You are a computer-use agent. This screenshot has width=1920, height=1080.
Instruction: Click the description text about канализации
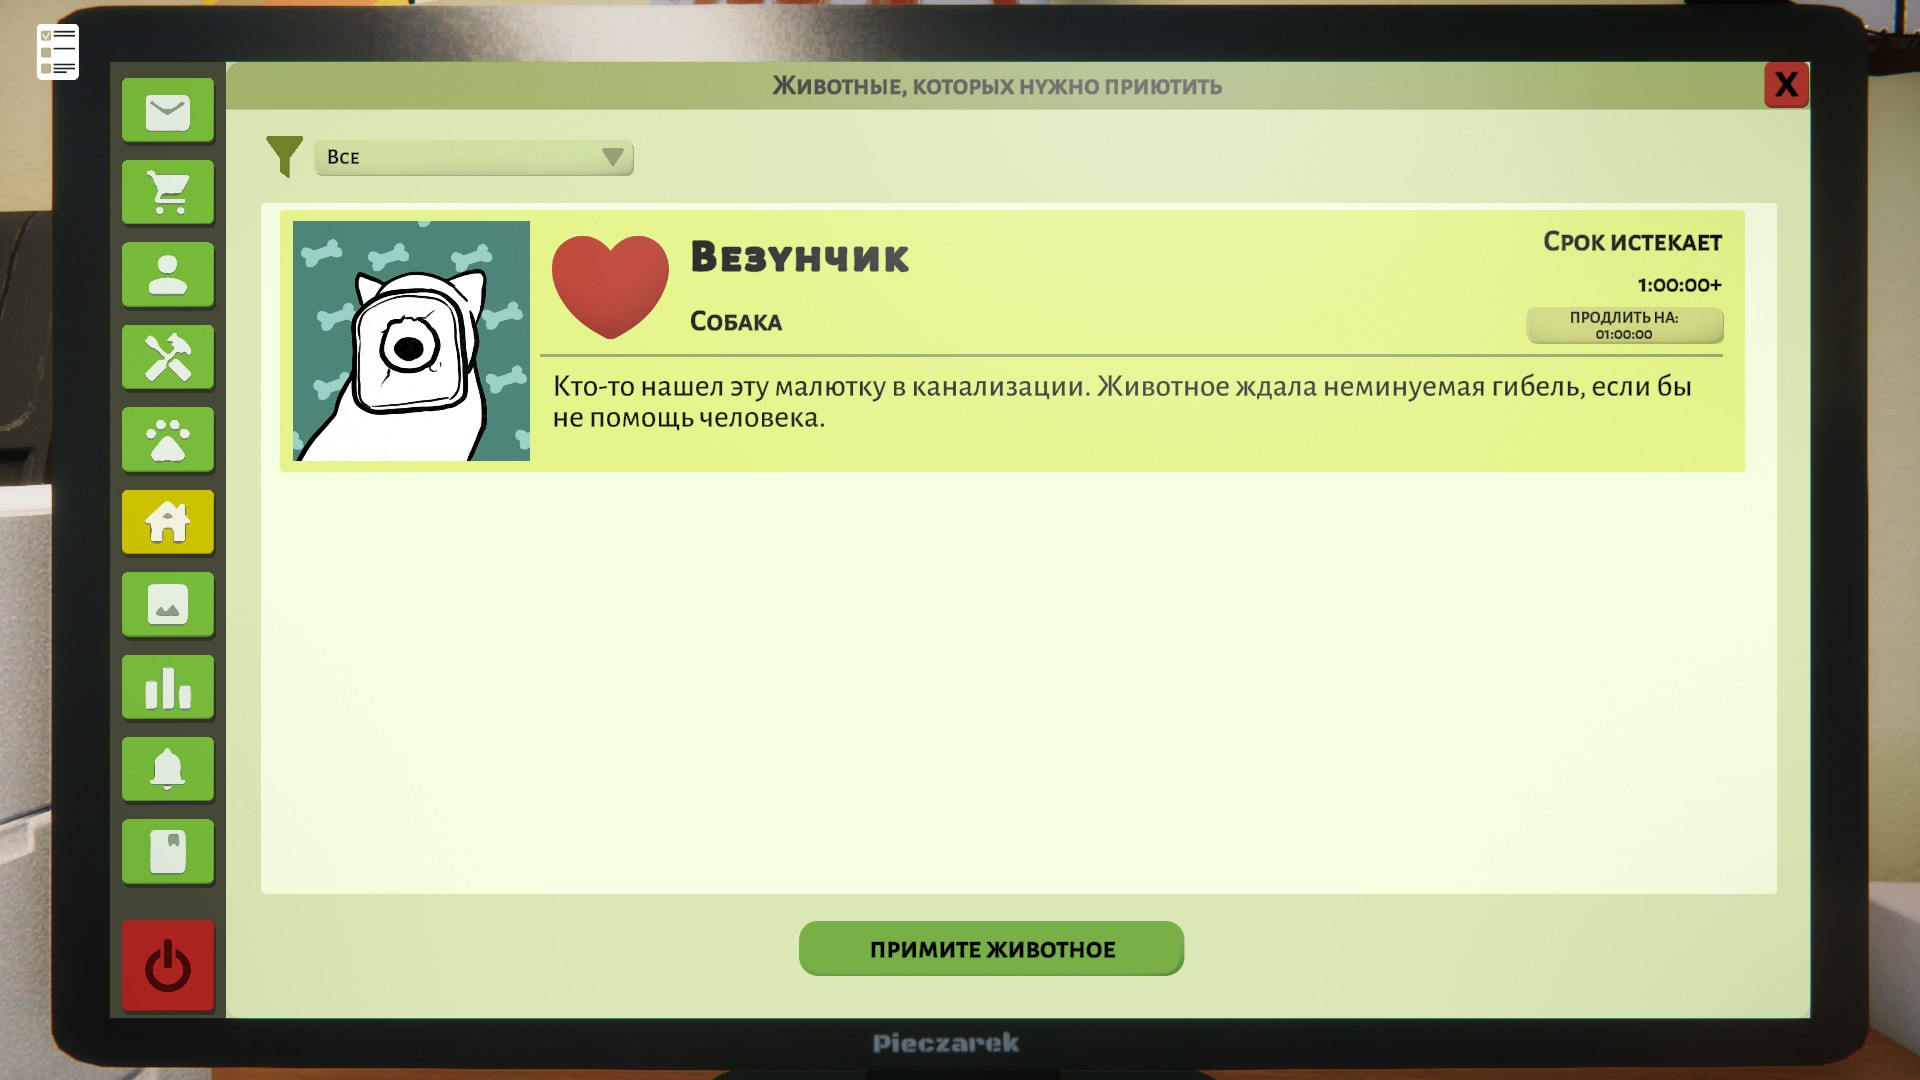[x=1122, y=401]
